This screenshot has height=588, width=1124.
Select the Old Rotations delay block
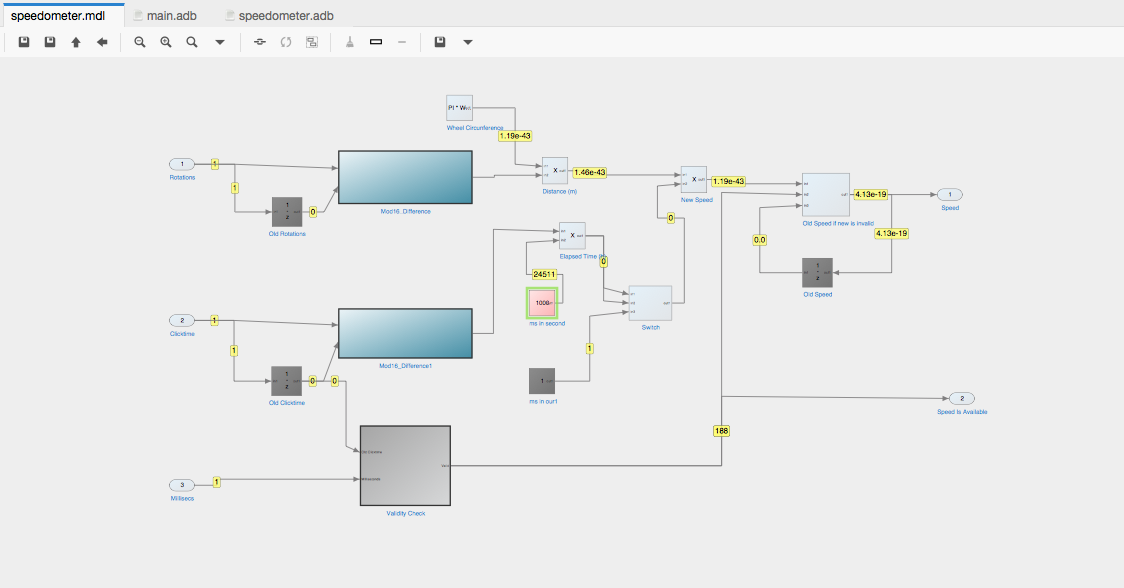click(x=287, y=212)
